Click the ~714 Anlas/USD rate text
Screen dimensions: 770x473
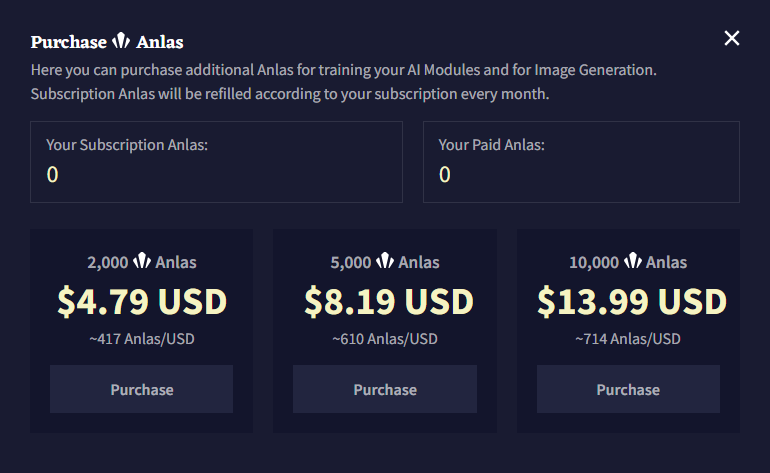tap(628, 339)
